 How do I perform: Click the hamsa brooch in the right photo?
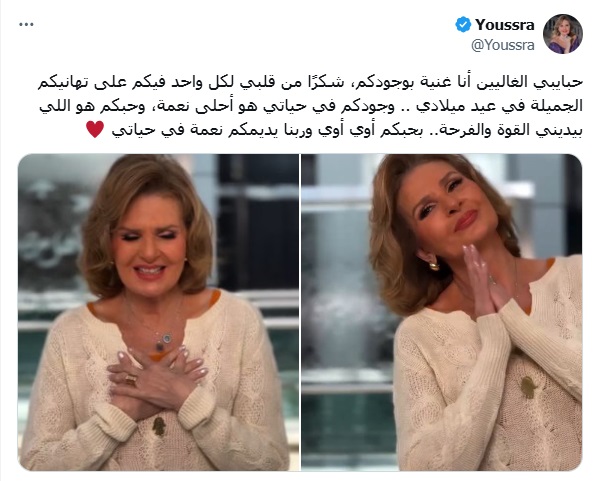click(x=529, y=387)
